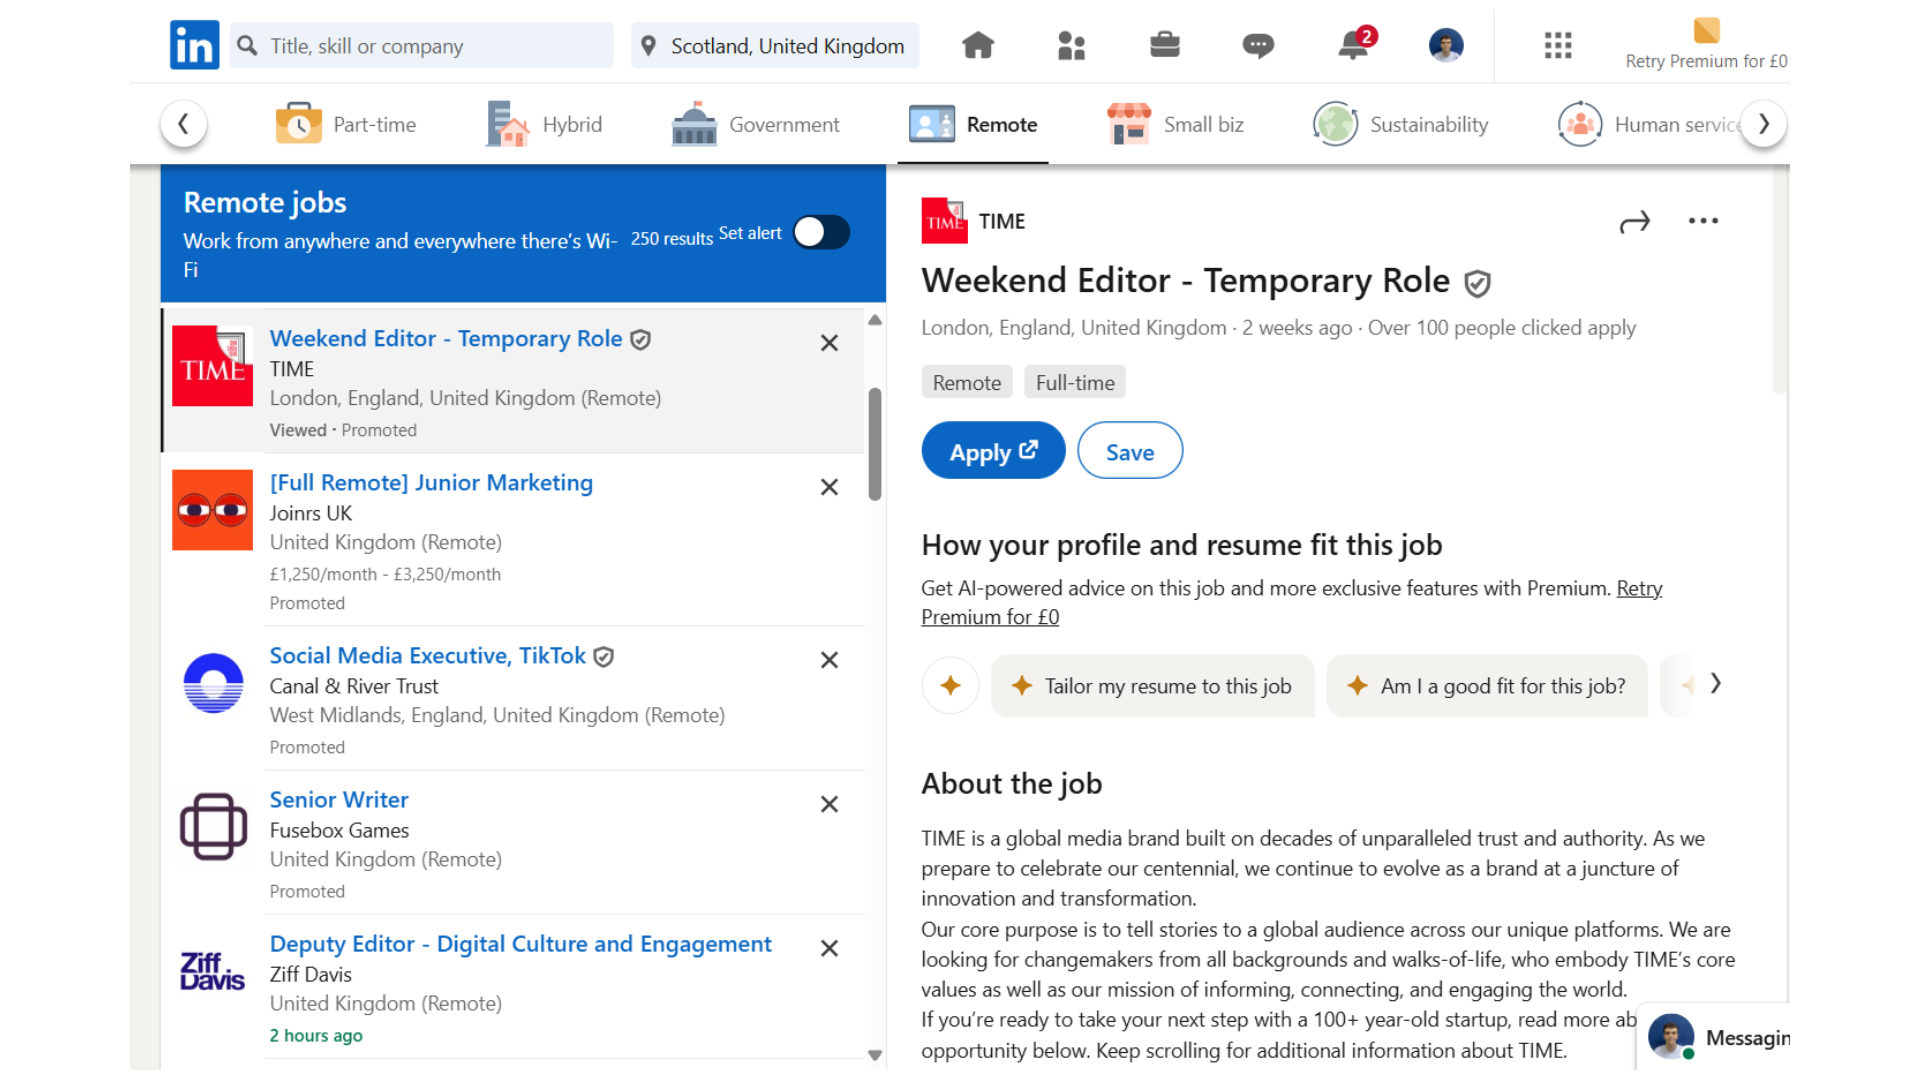Open more options with the three-dot icon
This screenshot has width=1920, height=1080.
coord(1703,220)
